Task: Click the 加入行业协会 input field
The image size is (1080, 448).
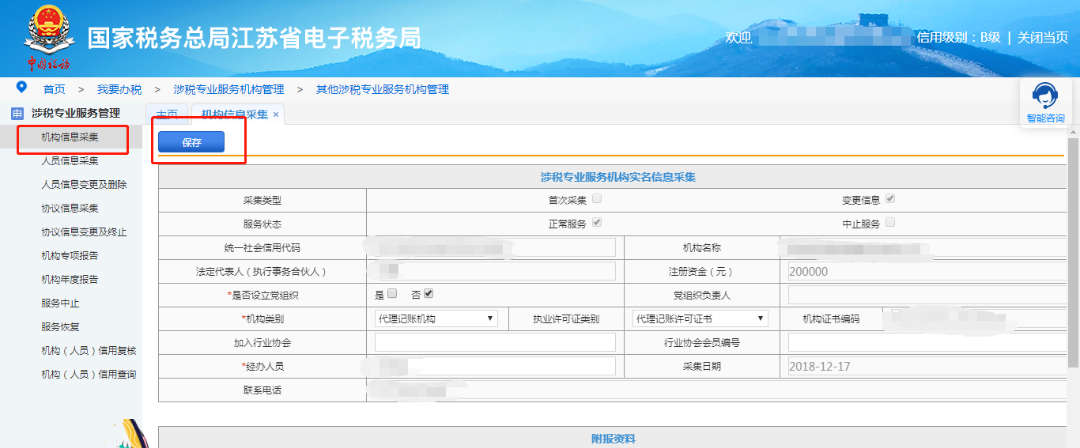Action: pyautogui.click(x=495, y=343)
